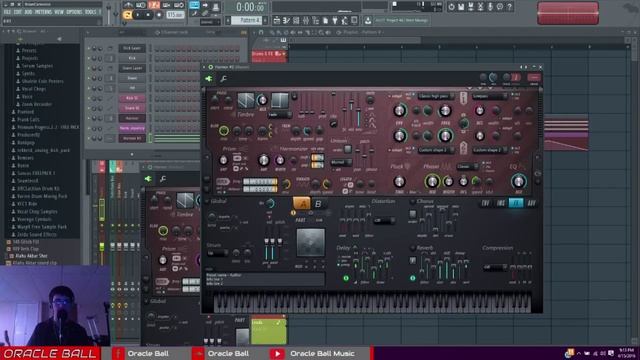Viewport: 640px width, 360px height.
Task: Open the Phaser Classic type dropdown
Action: pyautogui.click(x=468, y=167)
